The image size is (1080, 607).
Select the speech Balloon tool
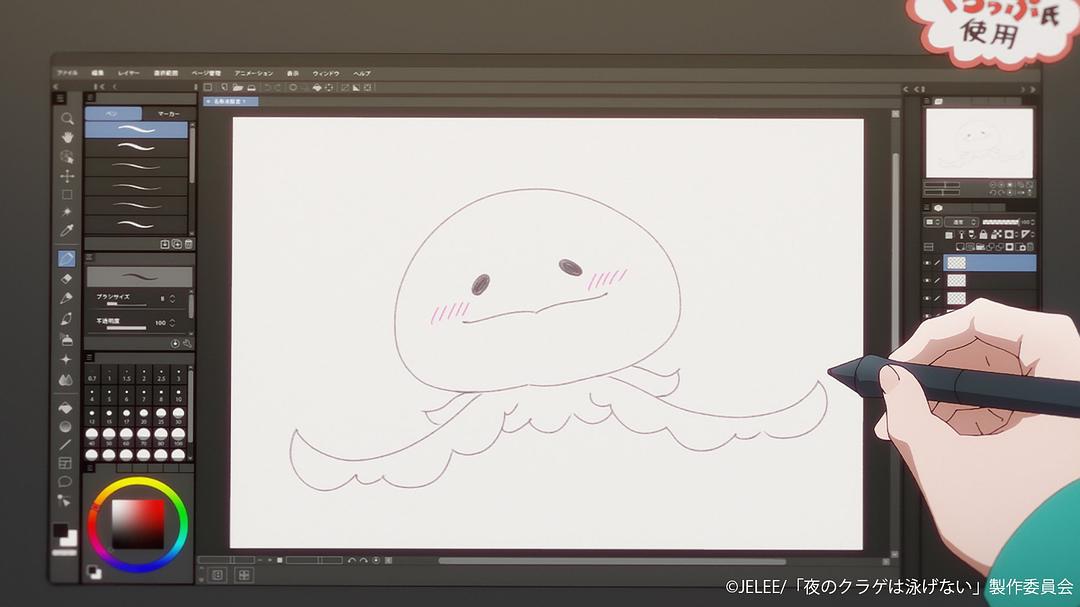(x=65, y=482)
